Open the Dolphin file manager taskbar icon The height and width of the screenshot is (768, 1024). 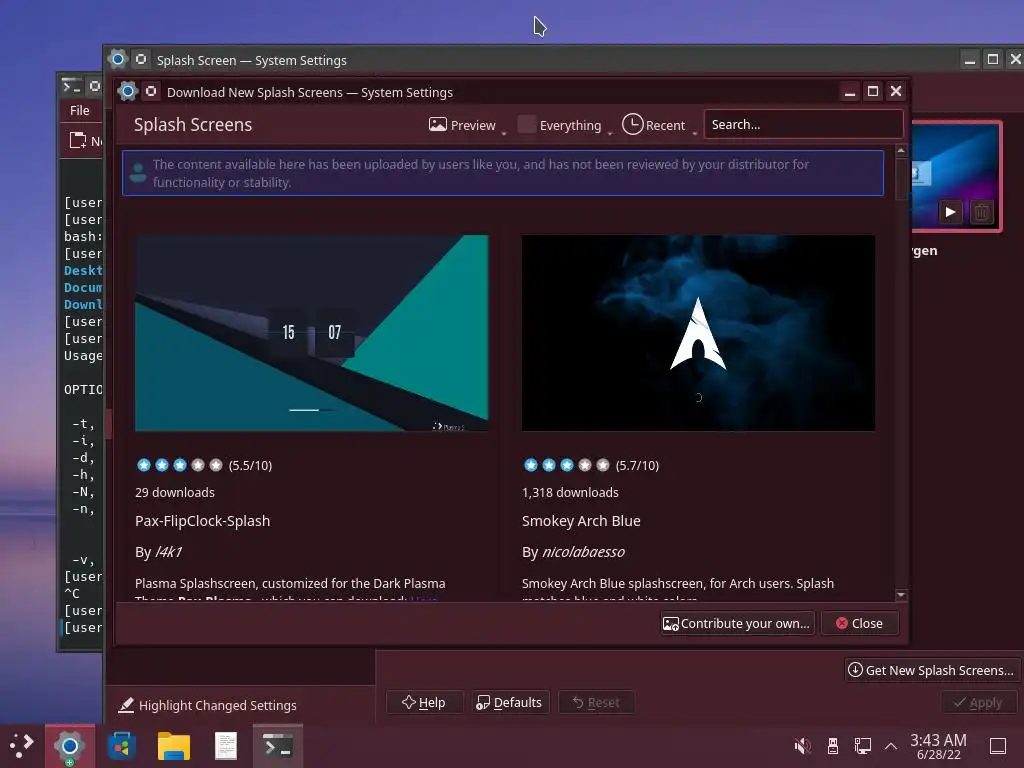coord(174,746)
